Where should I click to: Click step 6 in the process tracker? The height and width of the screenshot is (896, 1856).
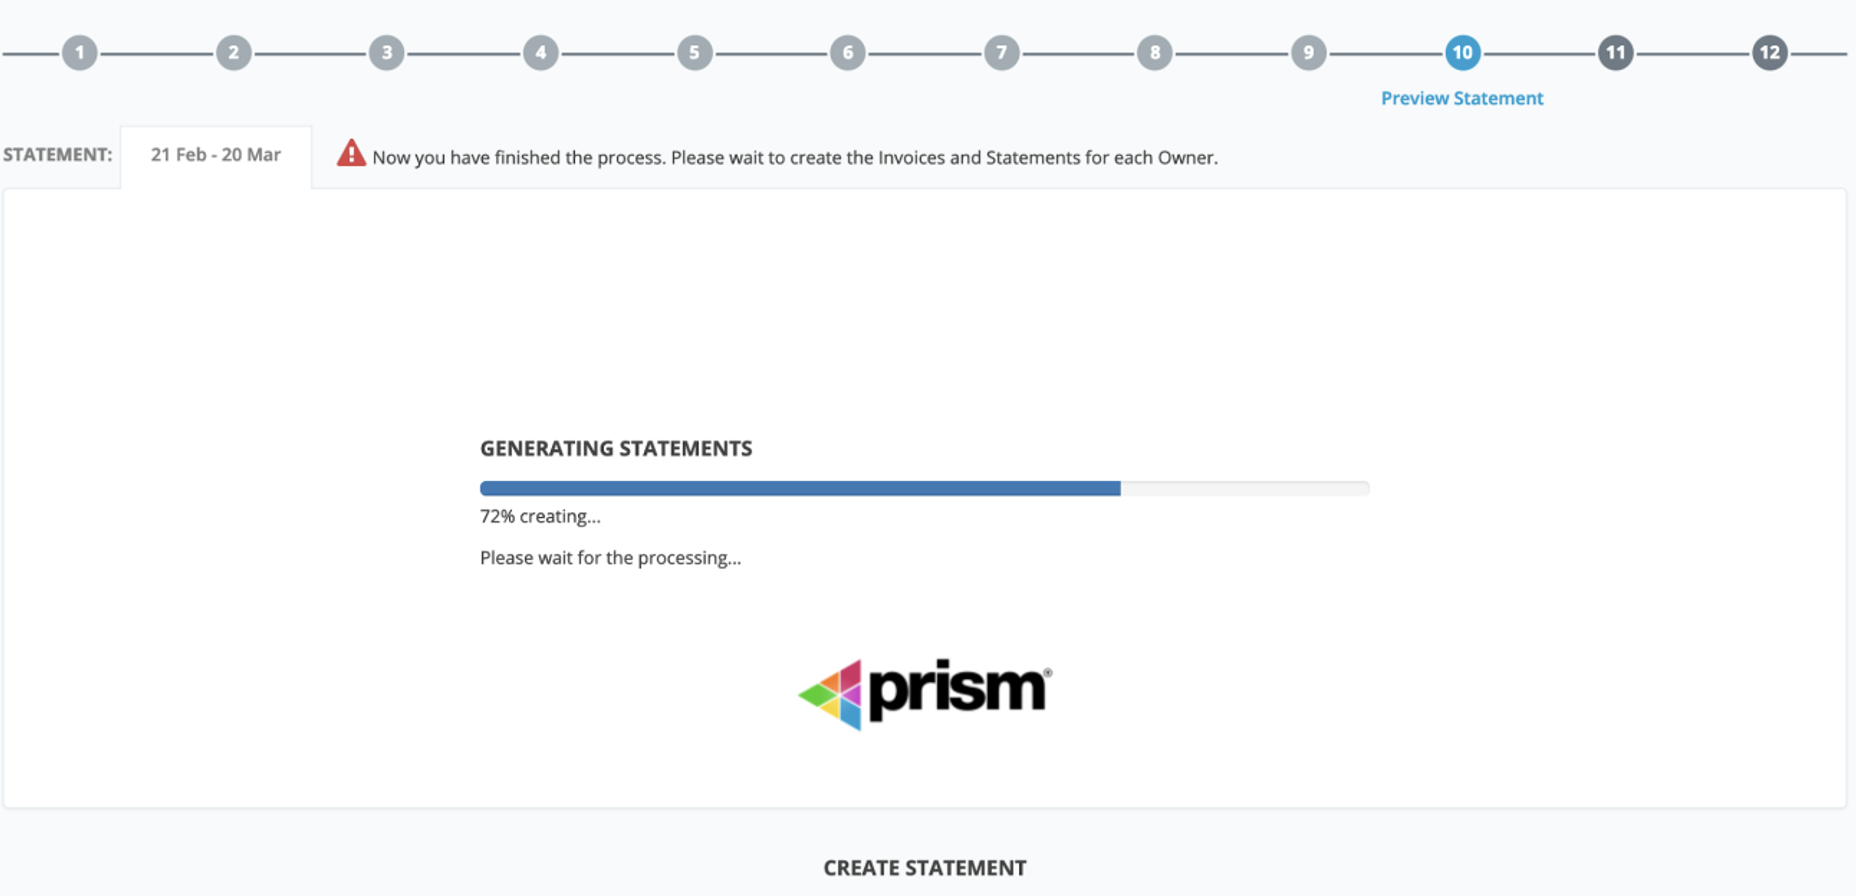(848, 53)
